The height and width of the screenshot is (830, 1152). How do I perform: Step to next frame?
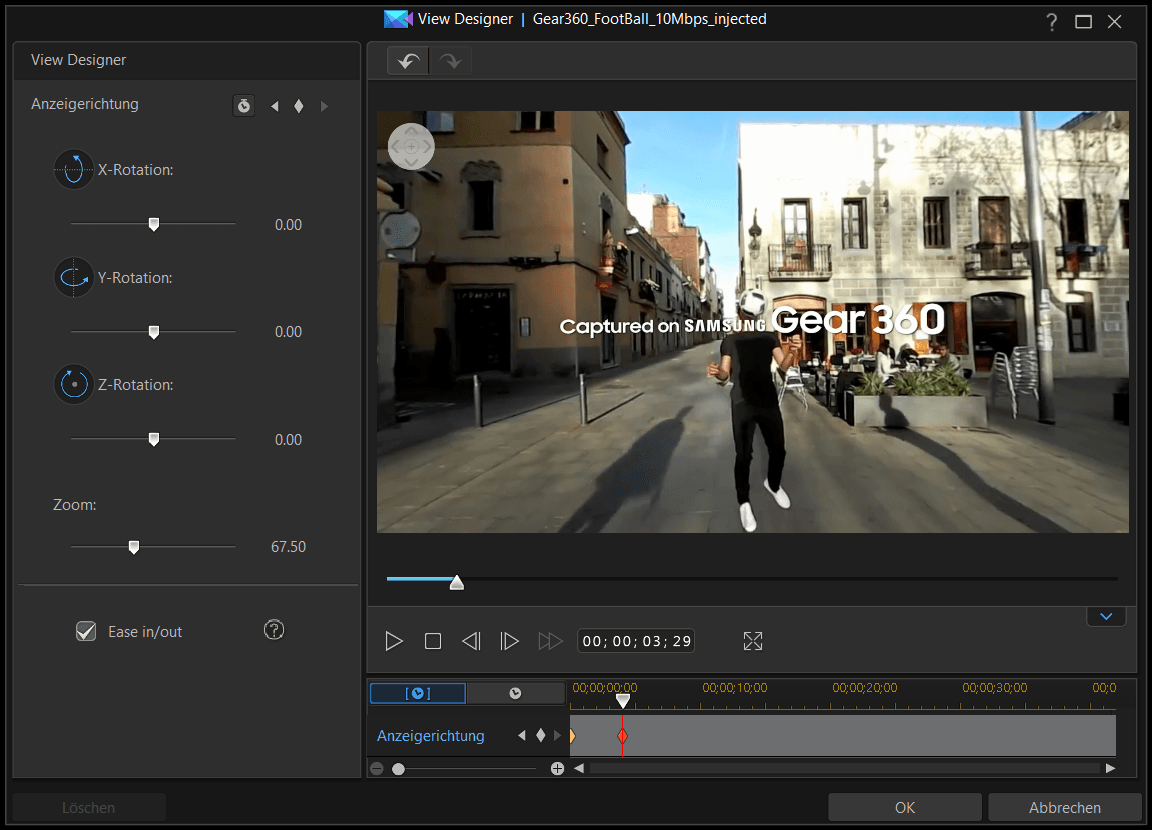[509, 641]
